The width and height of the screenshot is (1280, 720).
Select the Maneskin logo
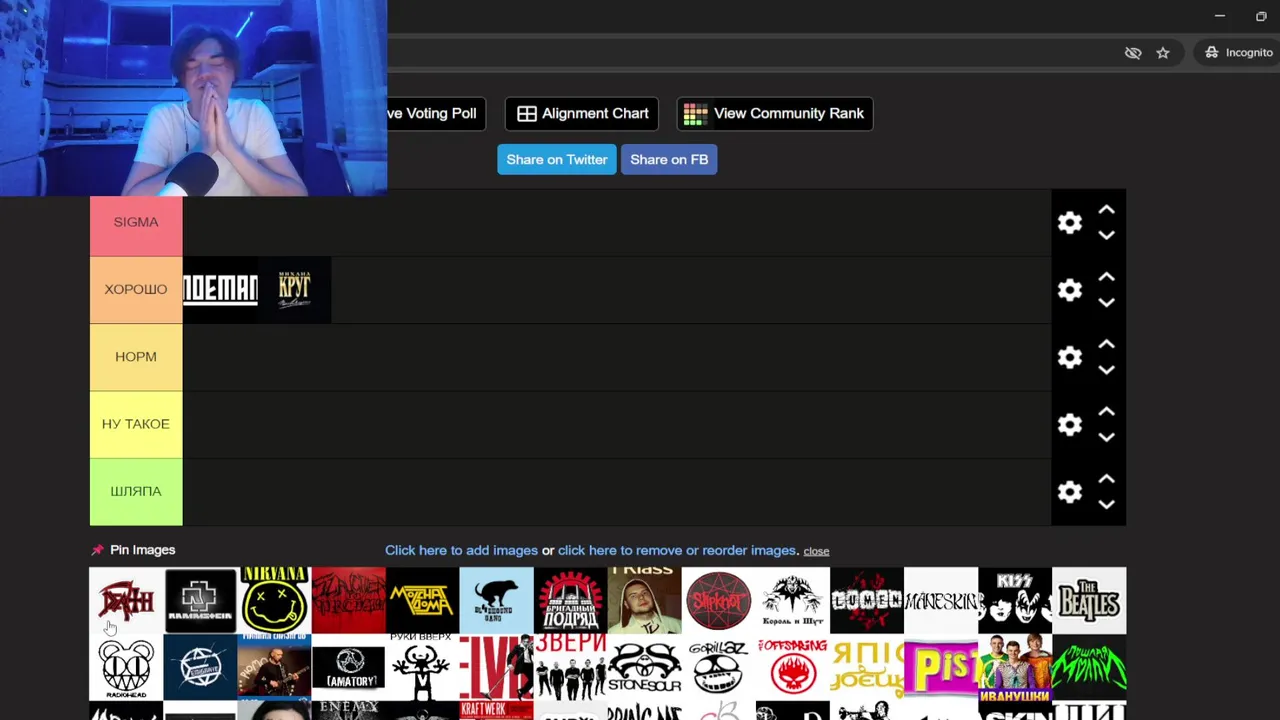pyautogui.click(x=940, y=600)
